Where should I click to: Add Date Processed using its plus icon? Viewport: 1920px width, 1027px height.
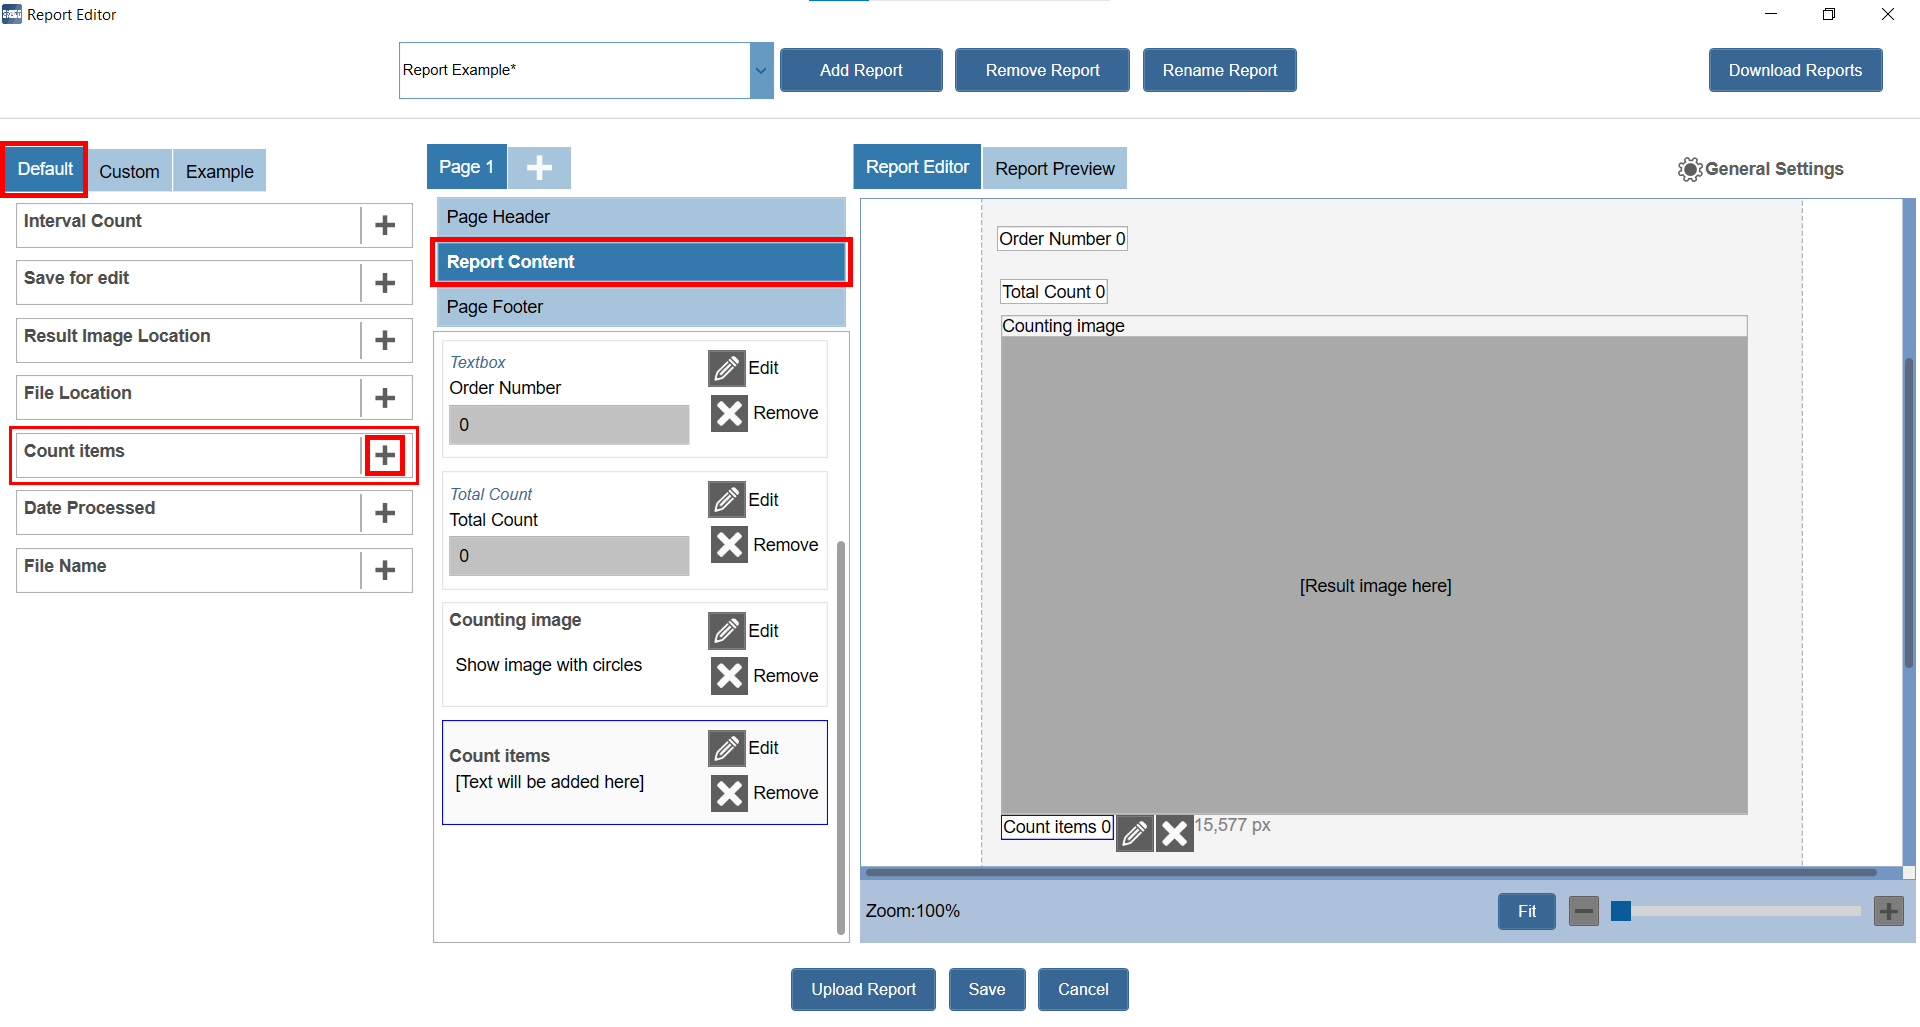point(385,513)
